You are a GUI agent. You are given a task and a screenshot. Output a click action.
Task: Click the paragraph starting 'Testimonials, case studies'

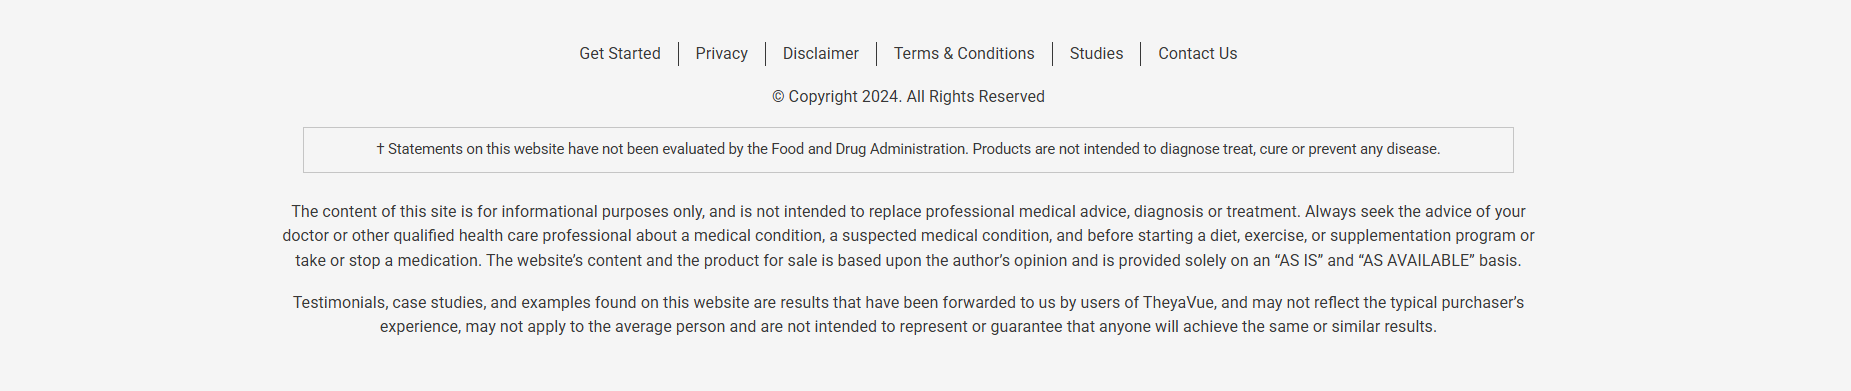point(908,315)
